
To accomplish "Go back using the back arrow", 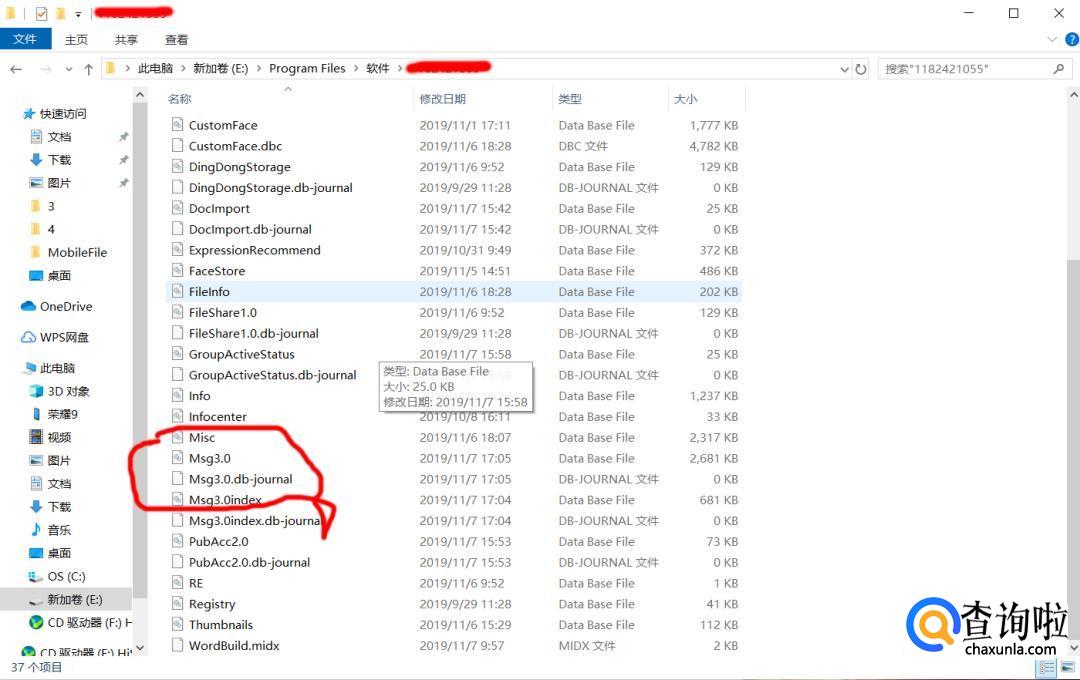I will point(17,69).
